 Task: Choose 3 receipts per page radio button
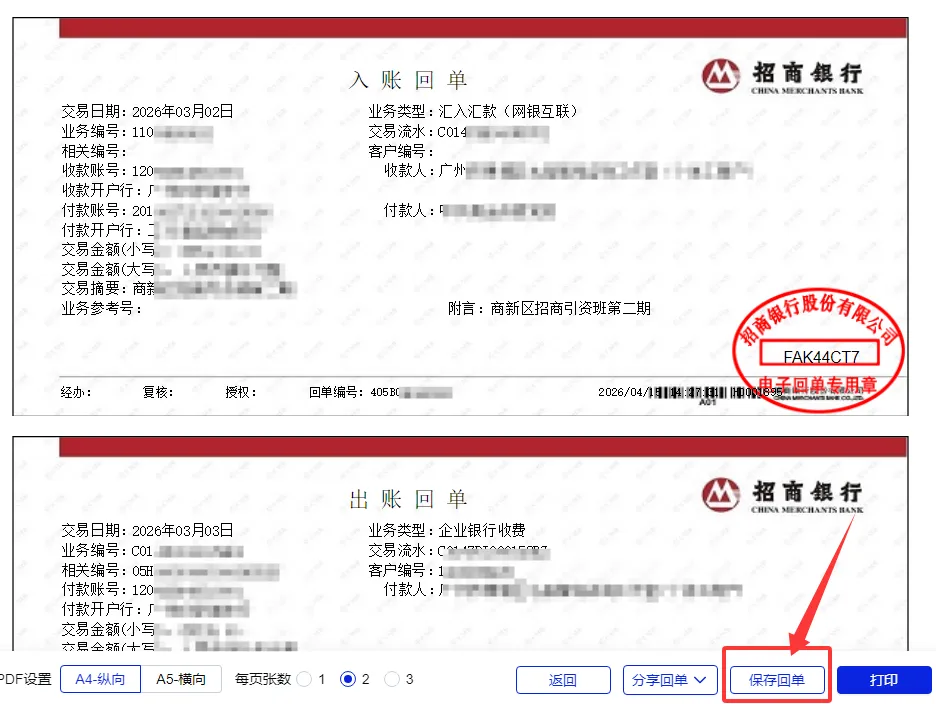pyautogui.click(x=392, y=680)
